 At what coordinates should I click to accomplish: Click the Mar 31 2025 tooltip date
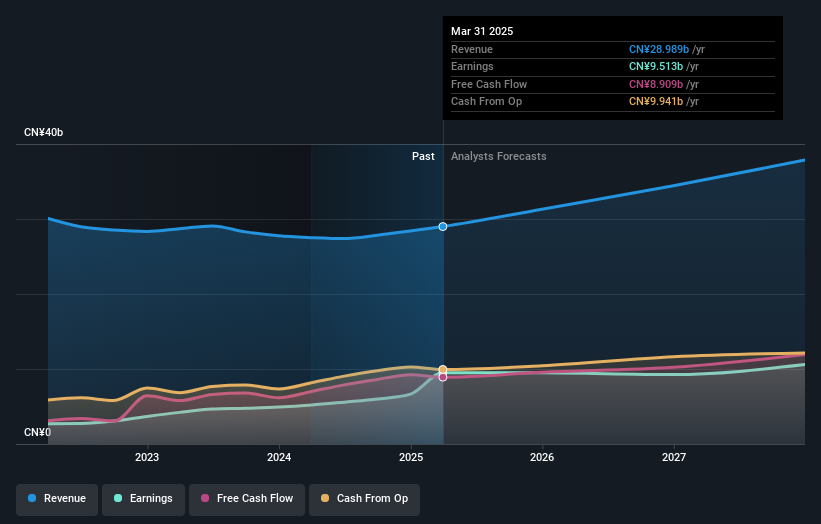click(482, 31)
